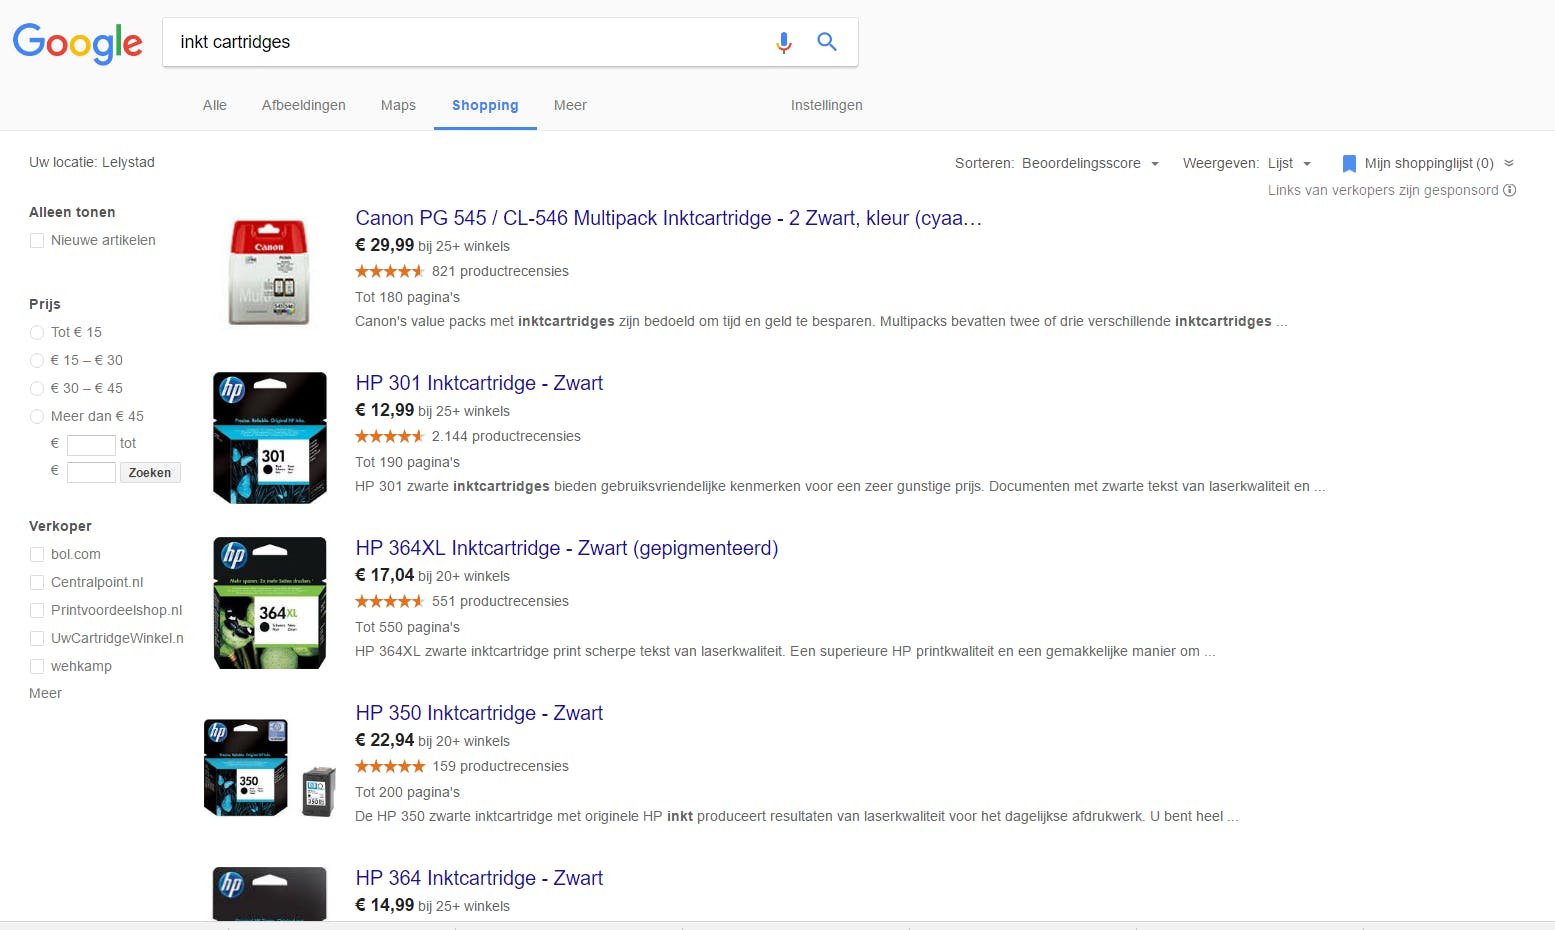The image size is (1555, 930).
Task: Tick the Nieuwe artikelen checkbox
Action: (37, 241)
